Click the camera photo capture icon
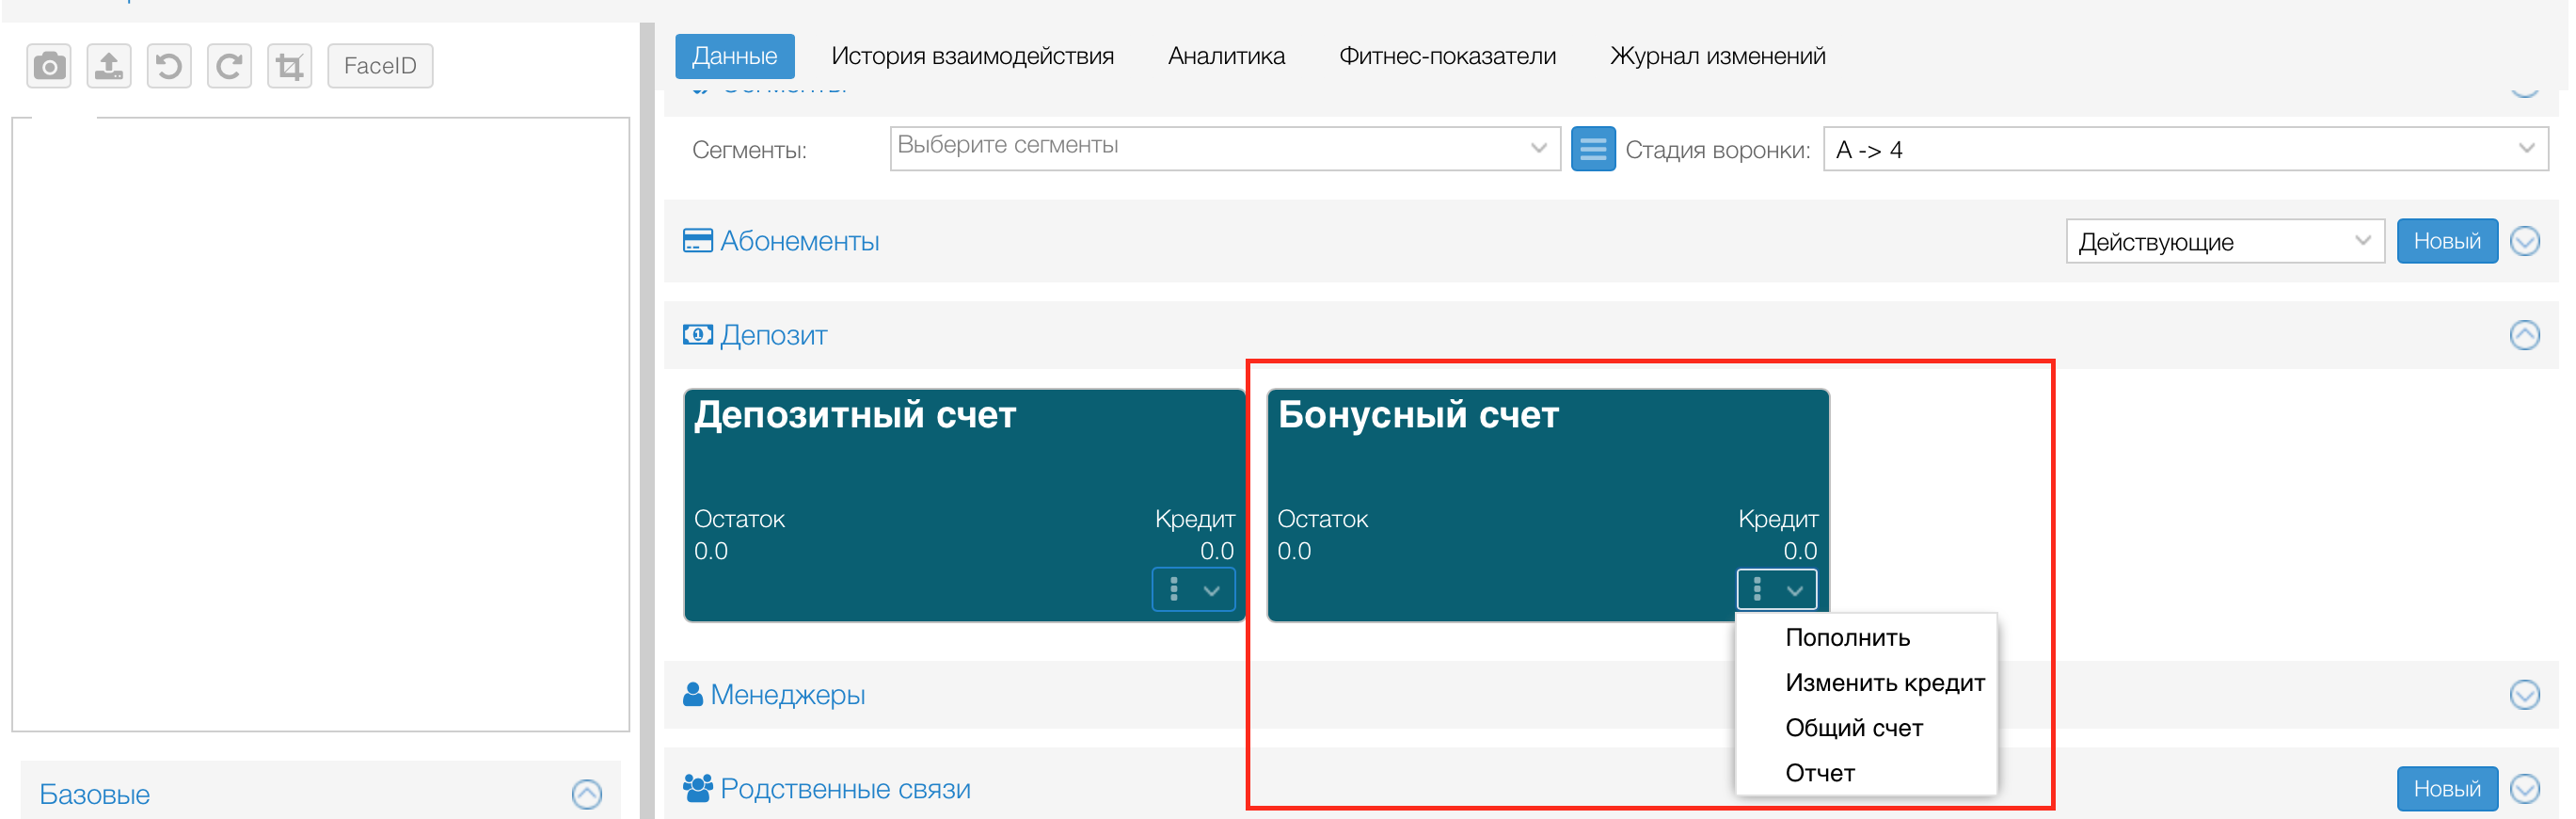The height and width of the screenshot is (819, 2576). [x=49, y=67]
